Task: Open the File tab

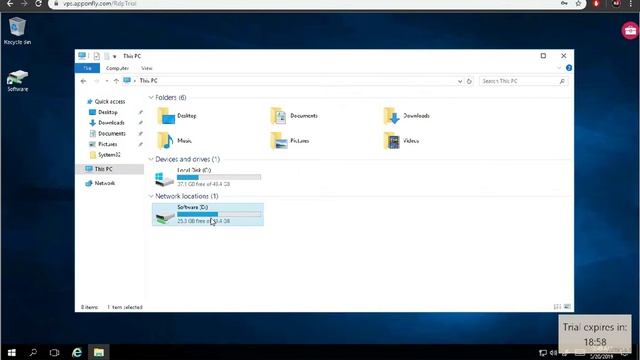Action: (x=87, y=68)
